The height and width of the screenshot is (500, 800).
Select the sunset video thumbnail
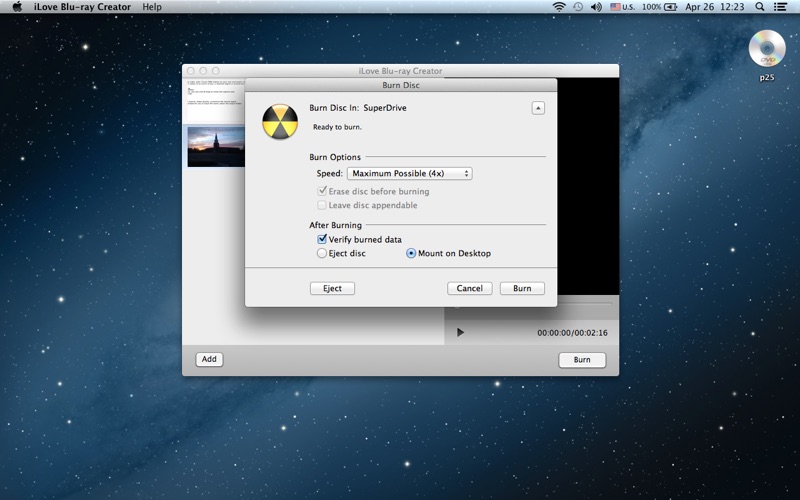click(x=216, y=146)
